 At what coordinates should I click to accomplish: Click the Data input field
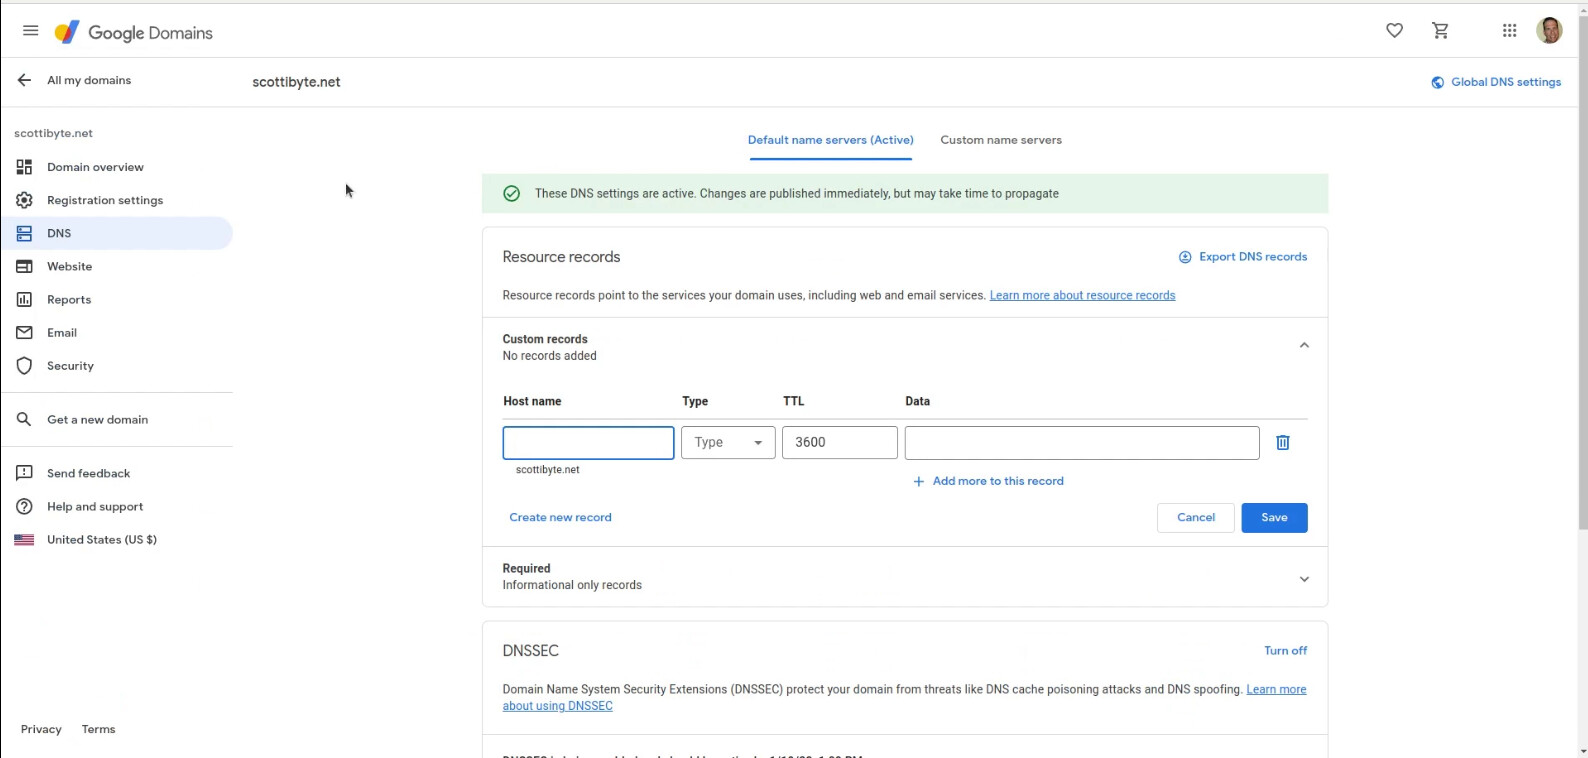[x=1082, y=442]
